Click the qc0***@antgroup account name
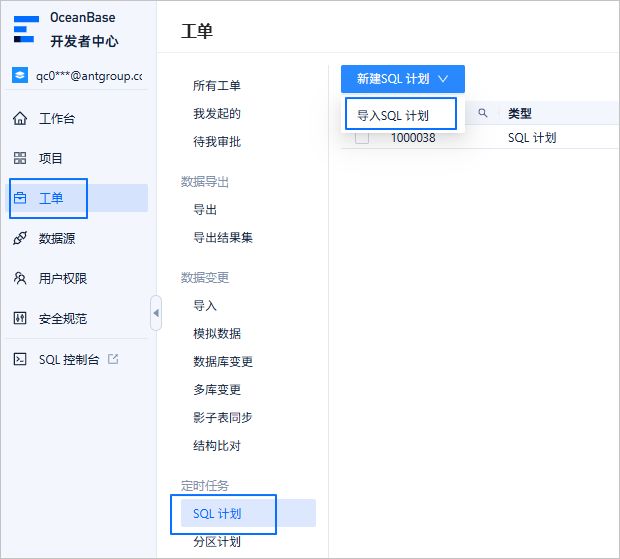This screenshot has width=620, height=559. point(89,75)
